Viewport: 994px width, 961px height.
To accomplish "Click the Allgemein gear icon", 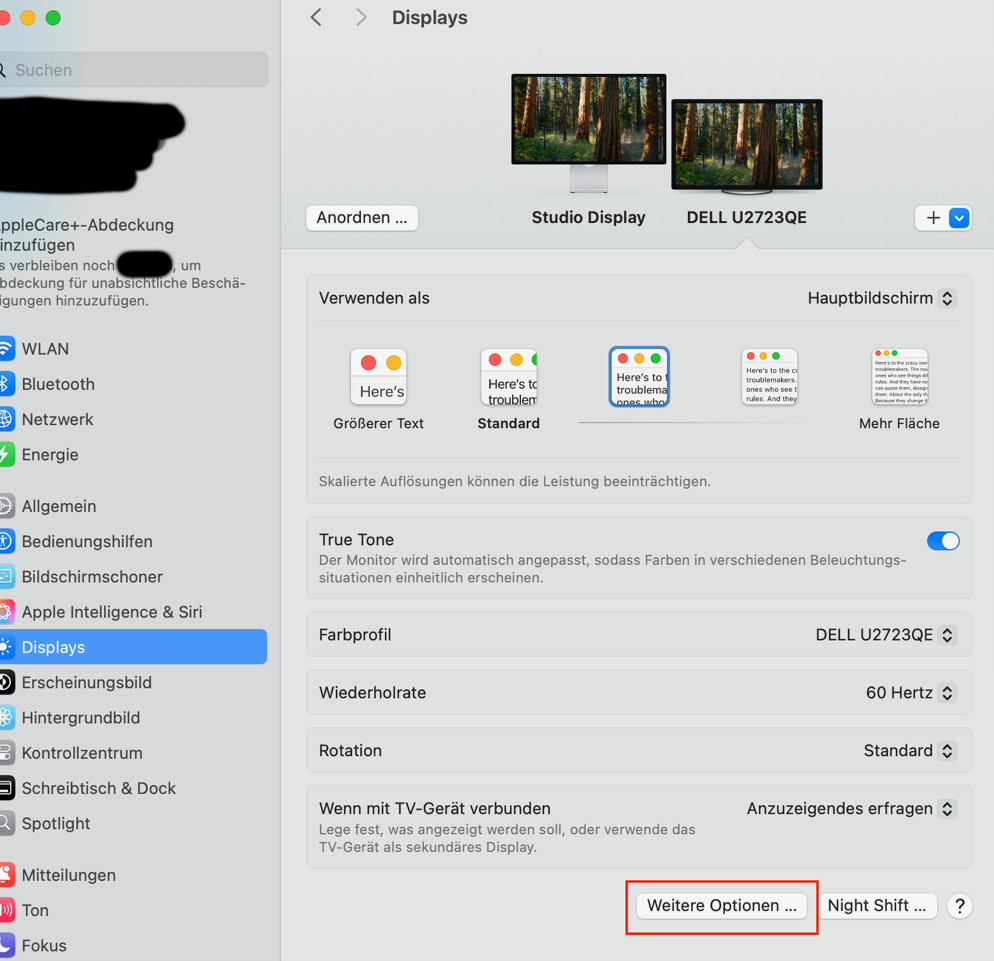I will [x=6, y=506].
